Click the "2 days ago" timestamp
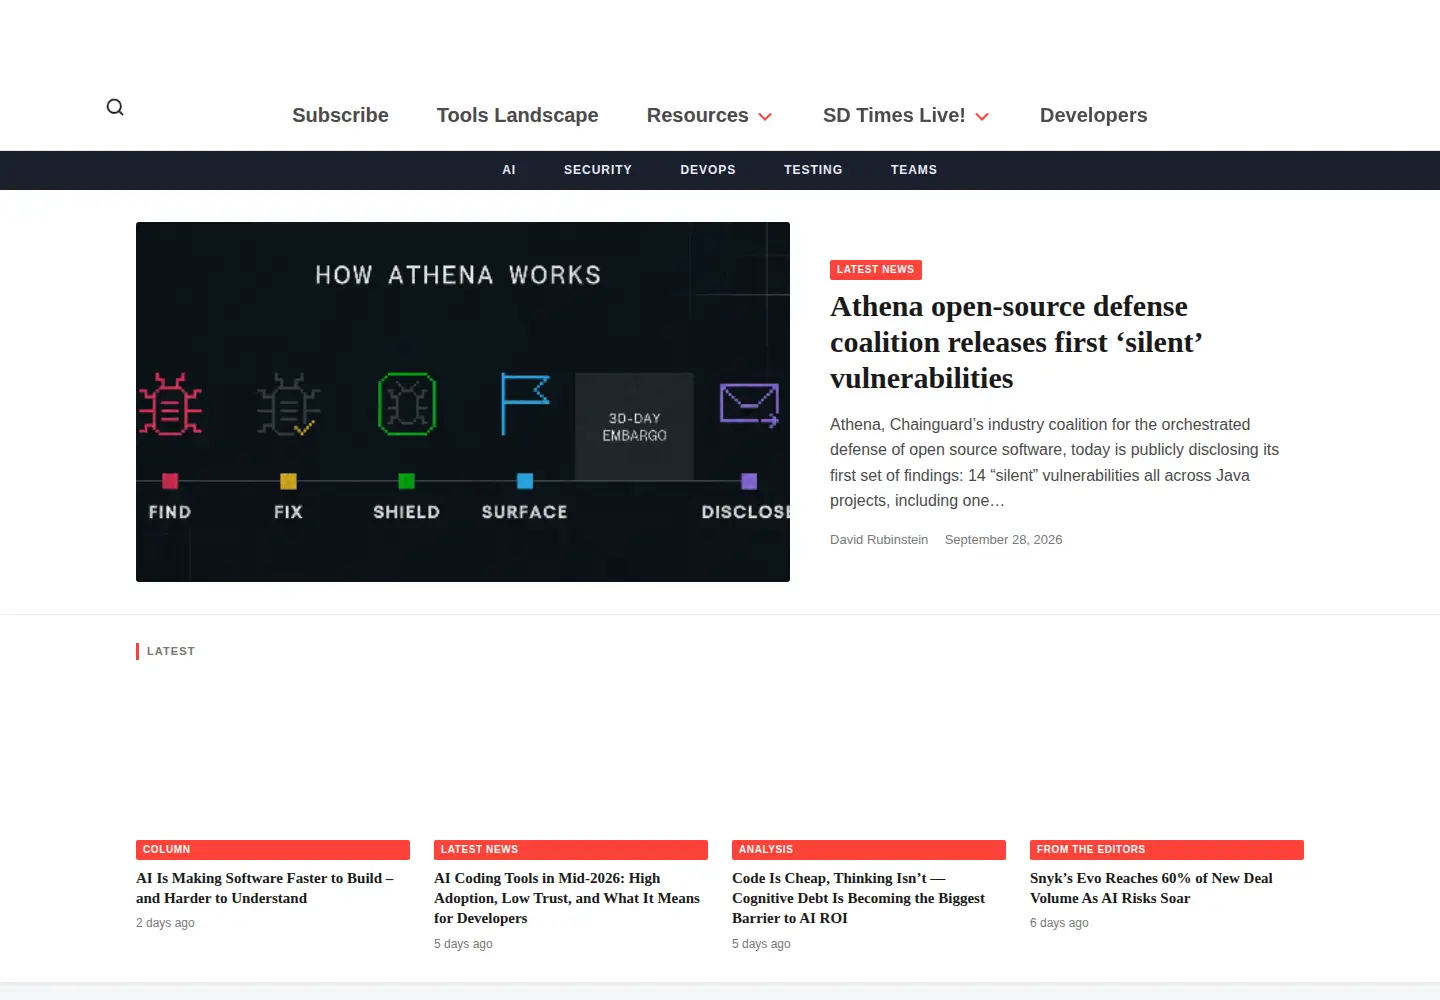Screen dimensions: 1440x1000 (165, 923)
